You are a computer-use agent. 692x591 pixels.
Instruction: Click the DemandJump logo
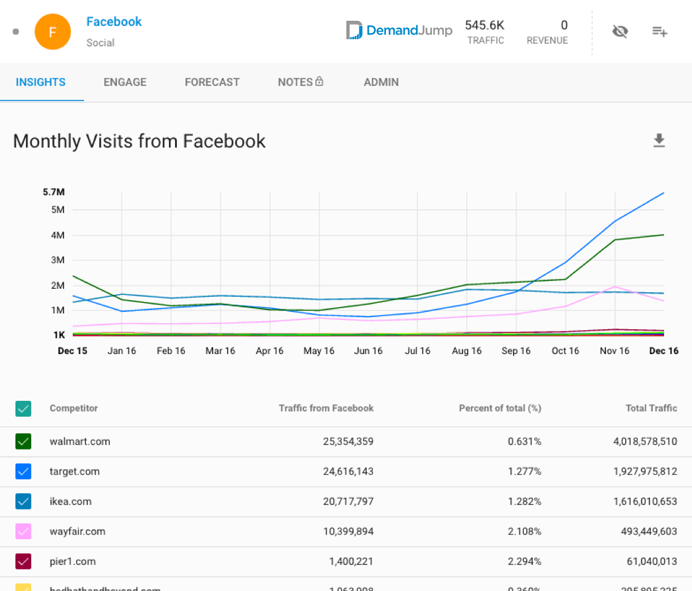click(399, 30)
